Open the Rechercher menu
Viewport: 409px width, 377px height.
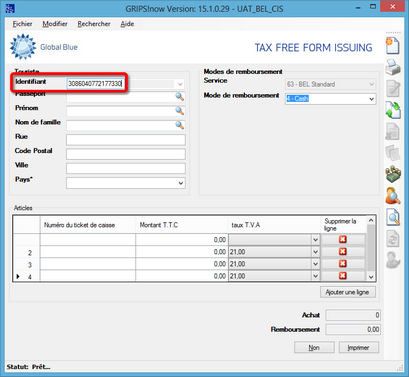[x=94, y=24]
